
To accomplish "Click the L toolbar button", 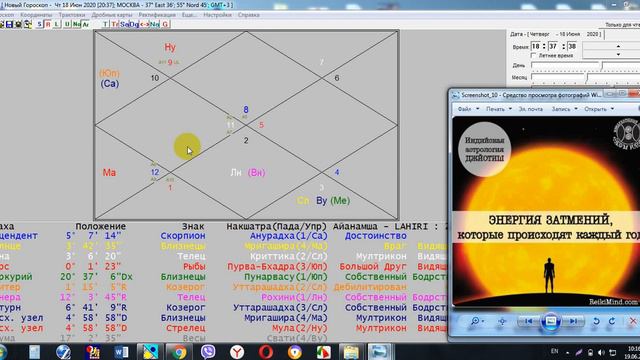I will (x=56, y=24).
